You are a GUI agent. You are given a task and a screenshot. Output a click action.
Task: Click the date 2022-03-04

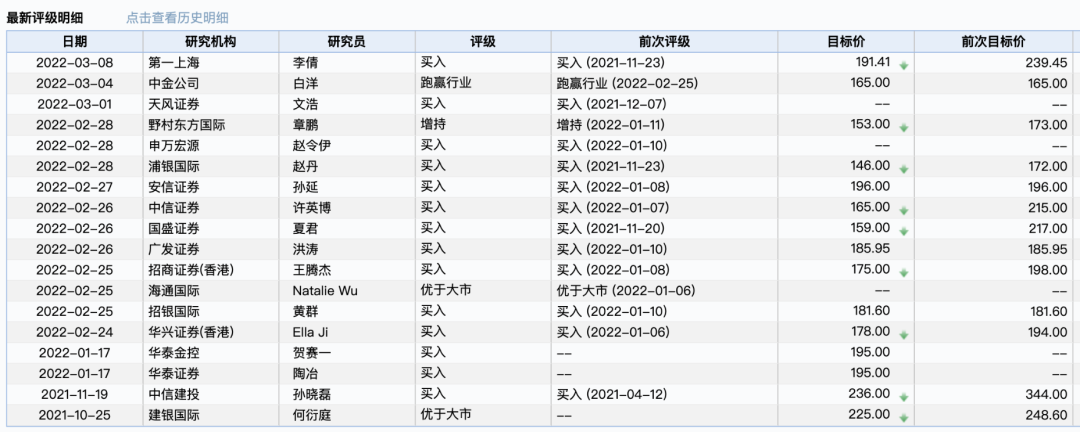point(74,83)
